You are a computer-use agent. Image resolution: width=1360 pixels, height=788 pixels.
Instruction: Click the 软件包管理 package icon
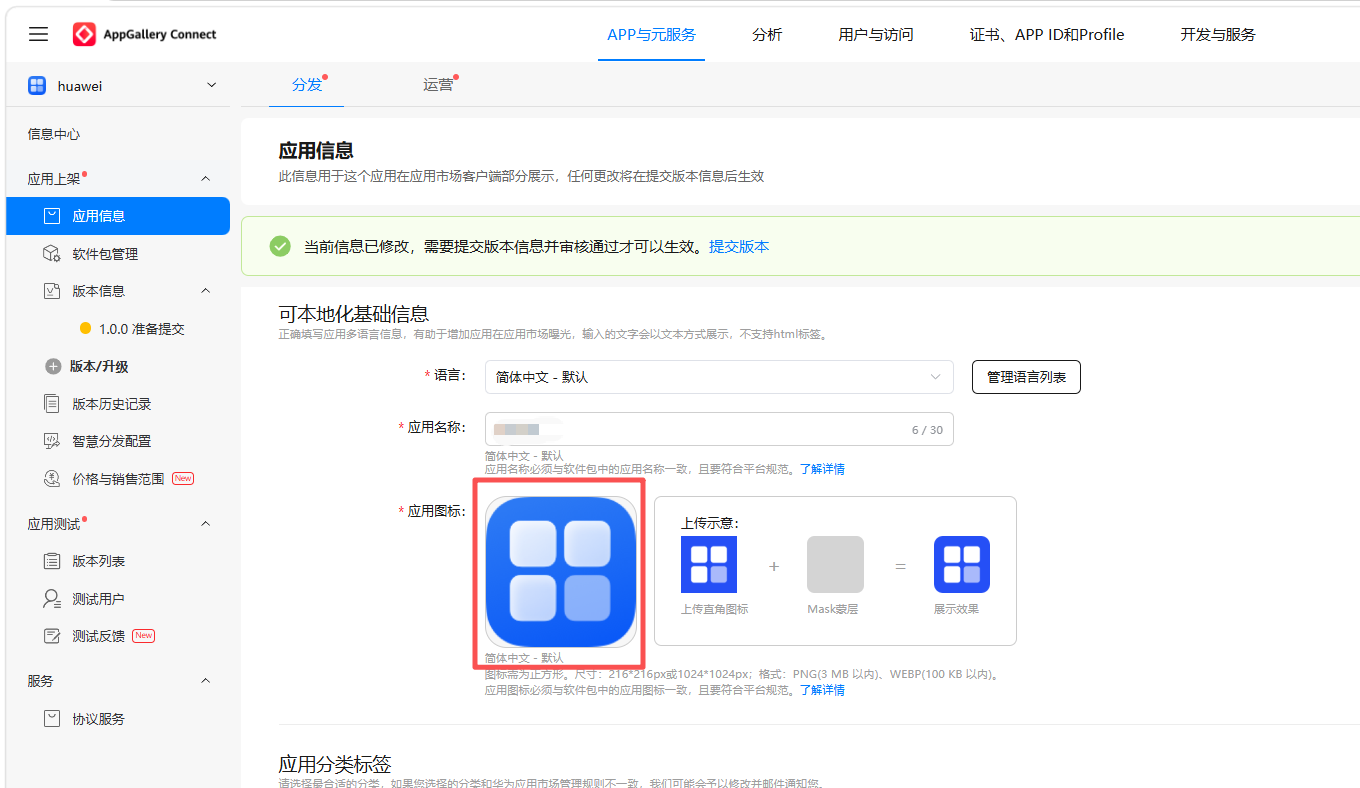52,254
